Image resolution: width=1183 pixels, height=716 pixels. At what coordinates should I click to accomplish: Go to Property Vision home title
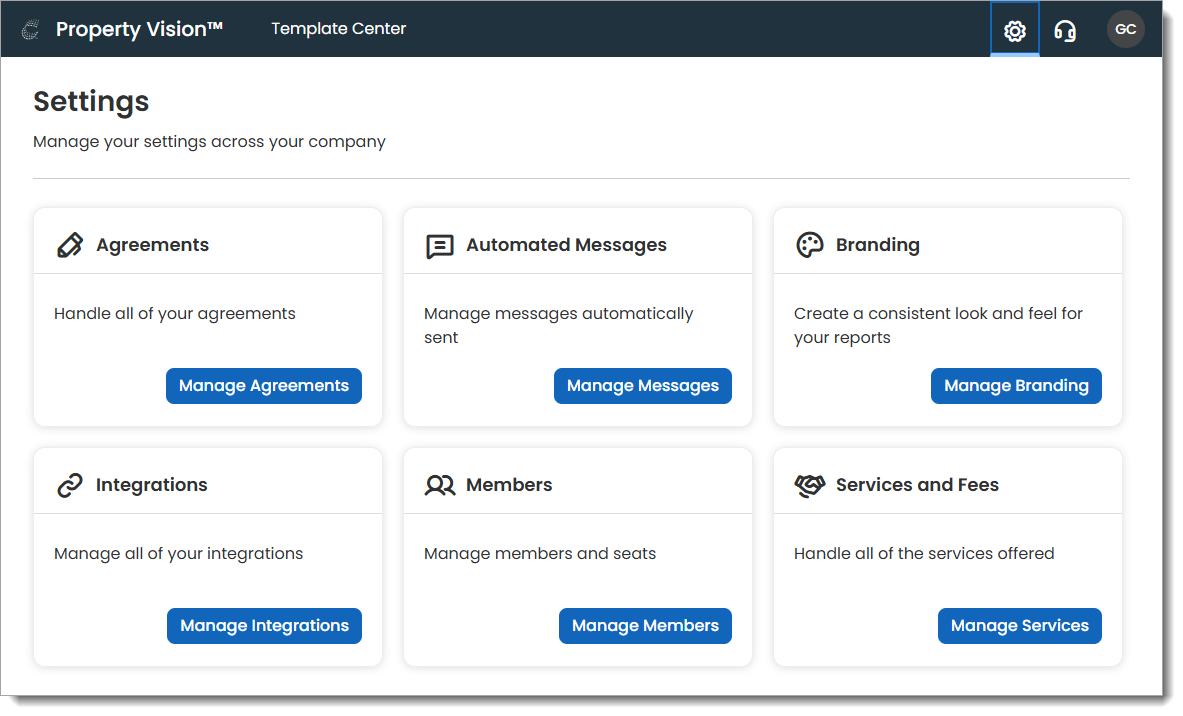tap(139, 30)
